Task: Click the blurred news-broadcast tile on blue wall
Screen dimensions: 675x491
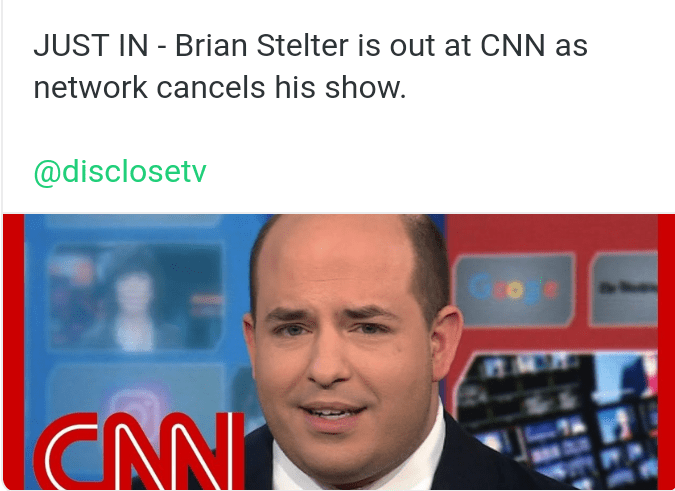Action: click(x=136, y=296)
